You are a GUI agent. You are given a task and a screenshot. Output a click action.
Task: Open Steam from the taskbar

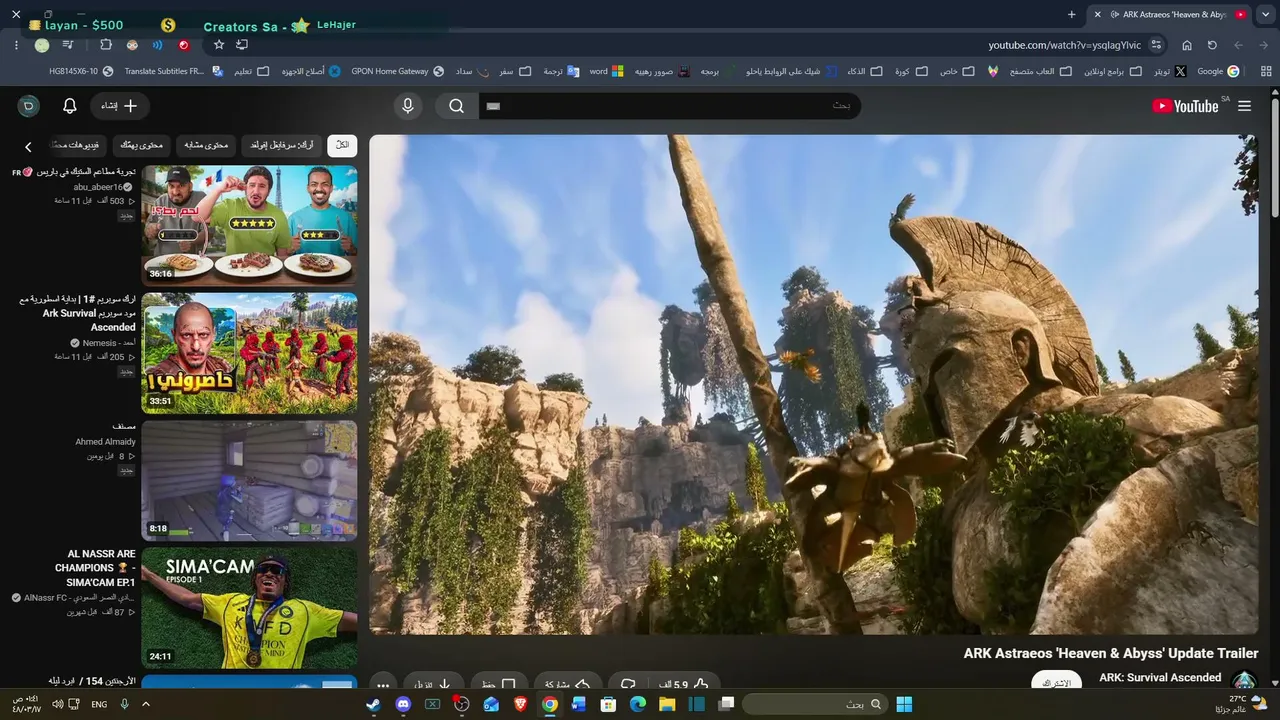point(373,704)
